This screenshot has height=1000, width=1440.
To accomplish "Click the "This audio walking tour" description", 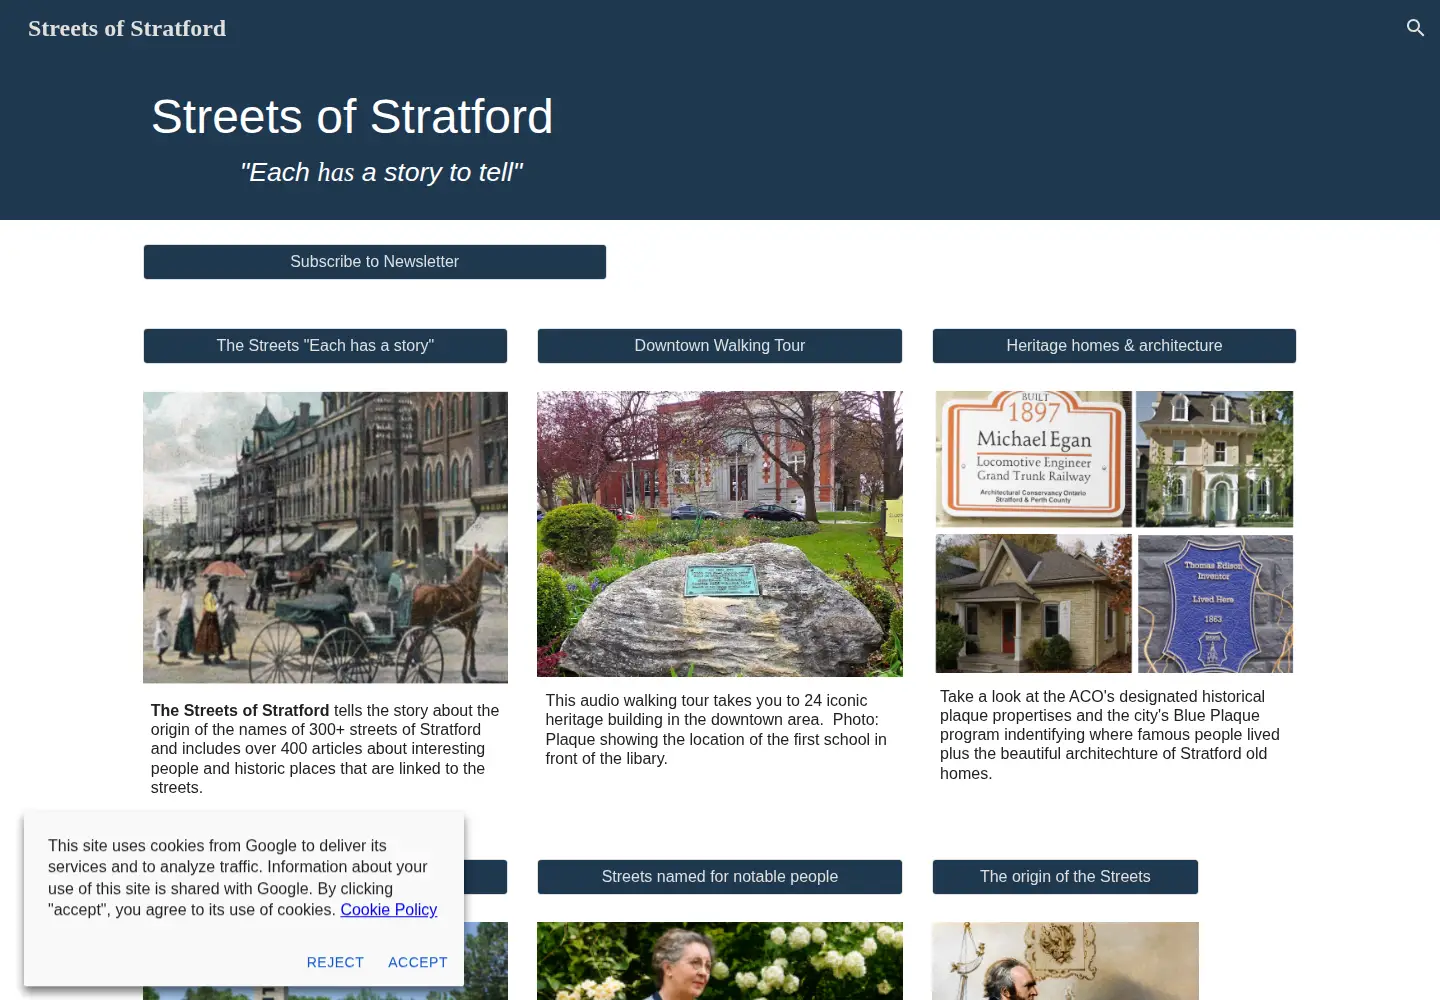I will (x=716, y=730).
